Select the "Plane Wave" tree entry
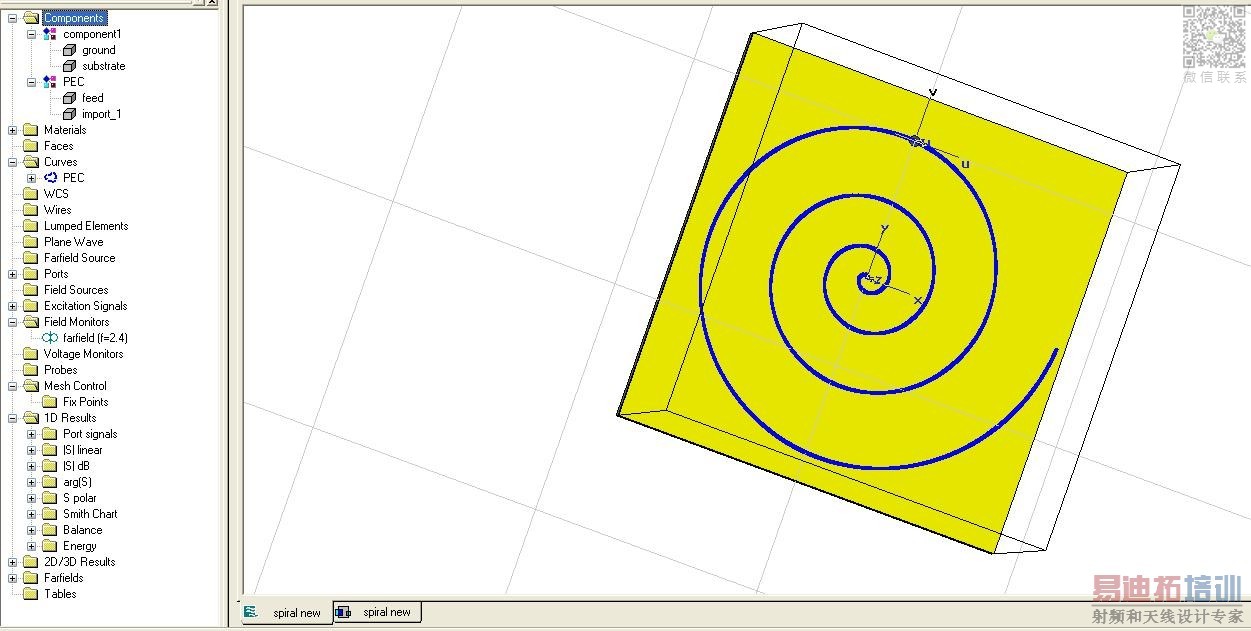The image size is (1251, 631). coord(74,242)
